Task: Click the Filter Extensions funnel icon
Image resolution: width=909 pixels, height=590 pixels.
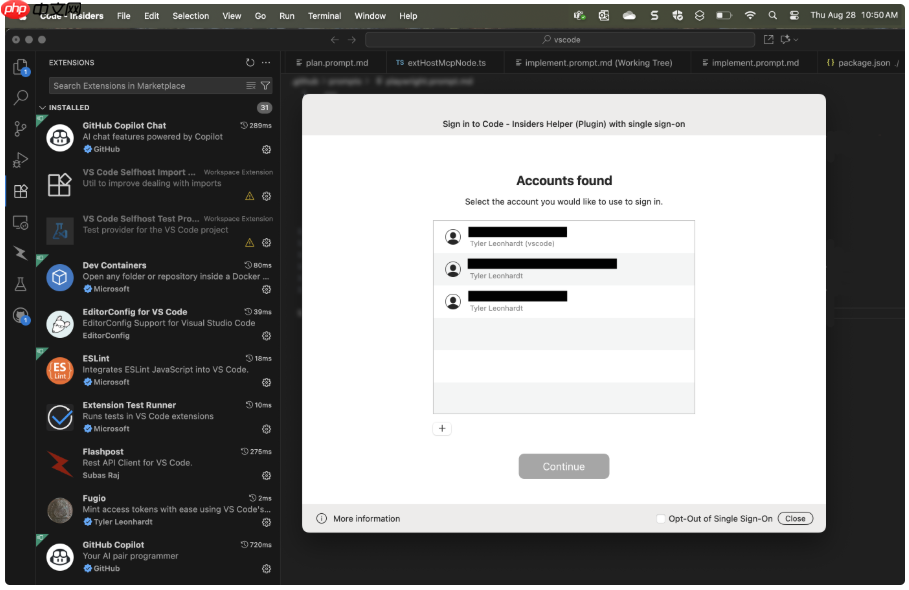Action: [x=266, y=86]
